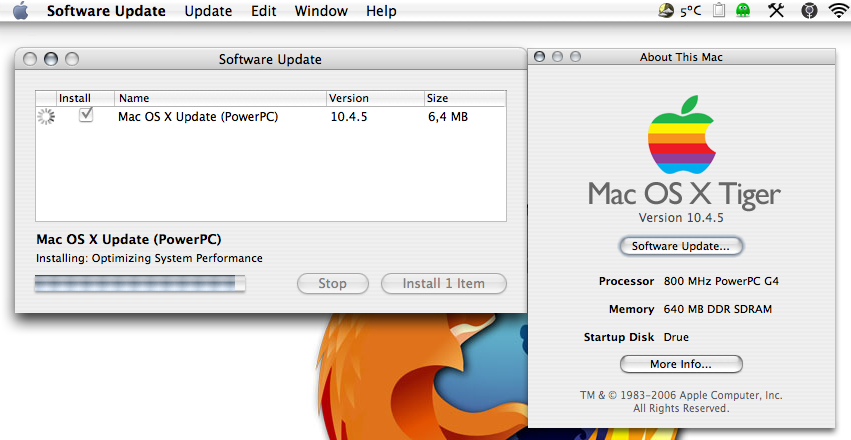Image resolution: width=851 pixels, height=440 pixels.
Task: Open the Help menu
Action: [381, 11]
